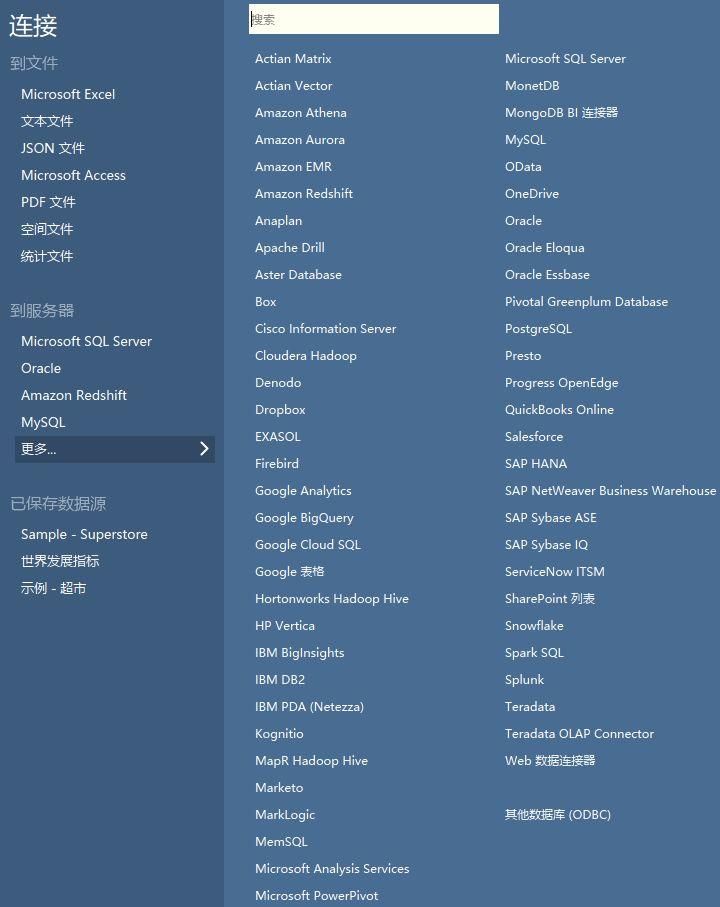Connect to a Microsoft Excel file
Screen dimensions: 720x907
[68, 94]
